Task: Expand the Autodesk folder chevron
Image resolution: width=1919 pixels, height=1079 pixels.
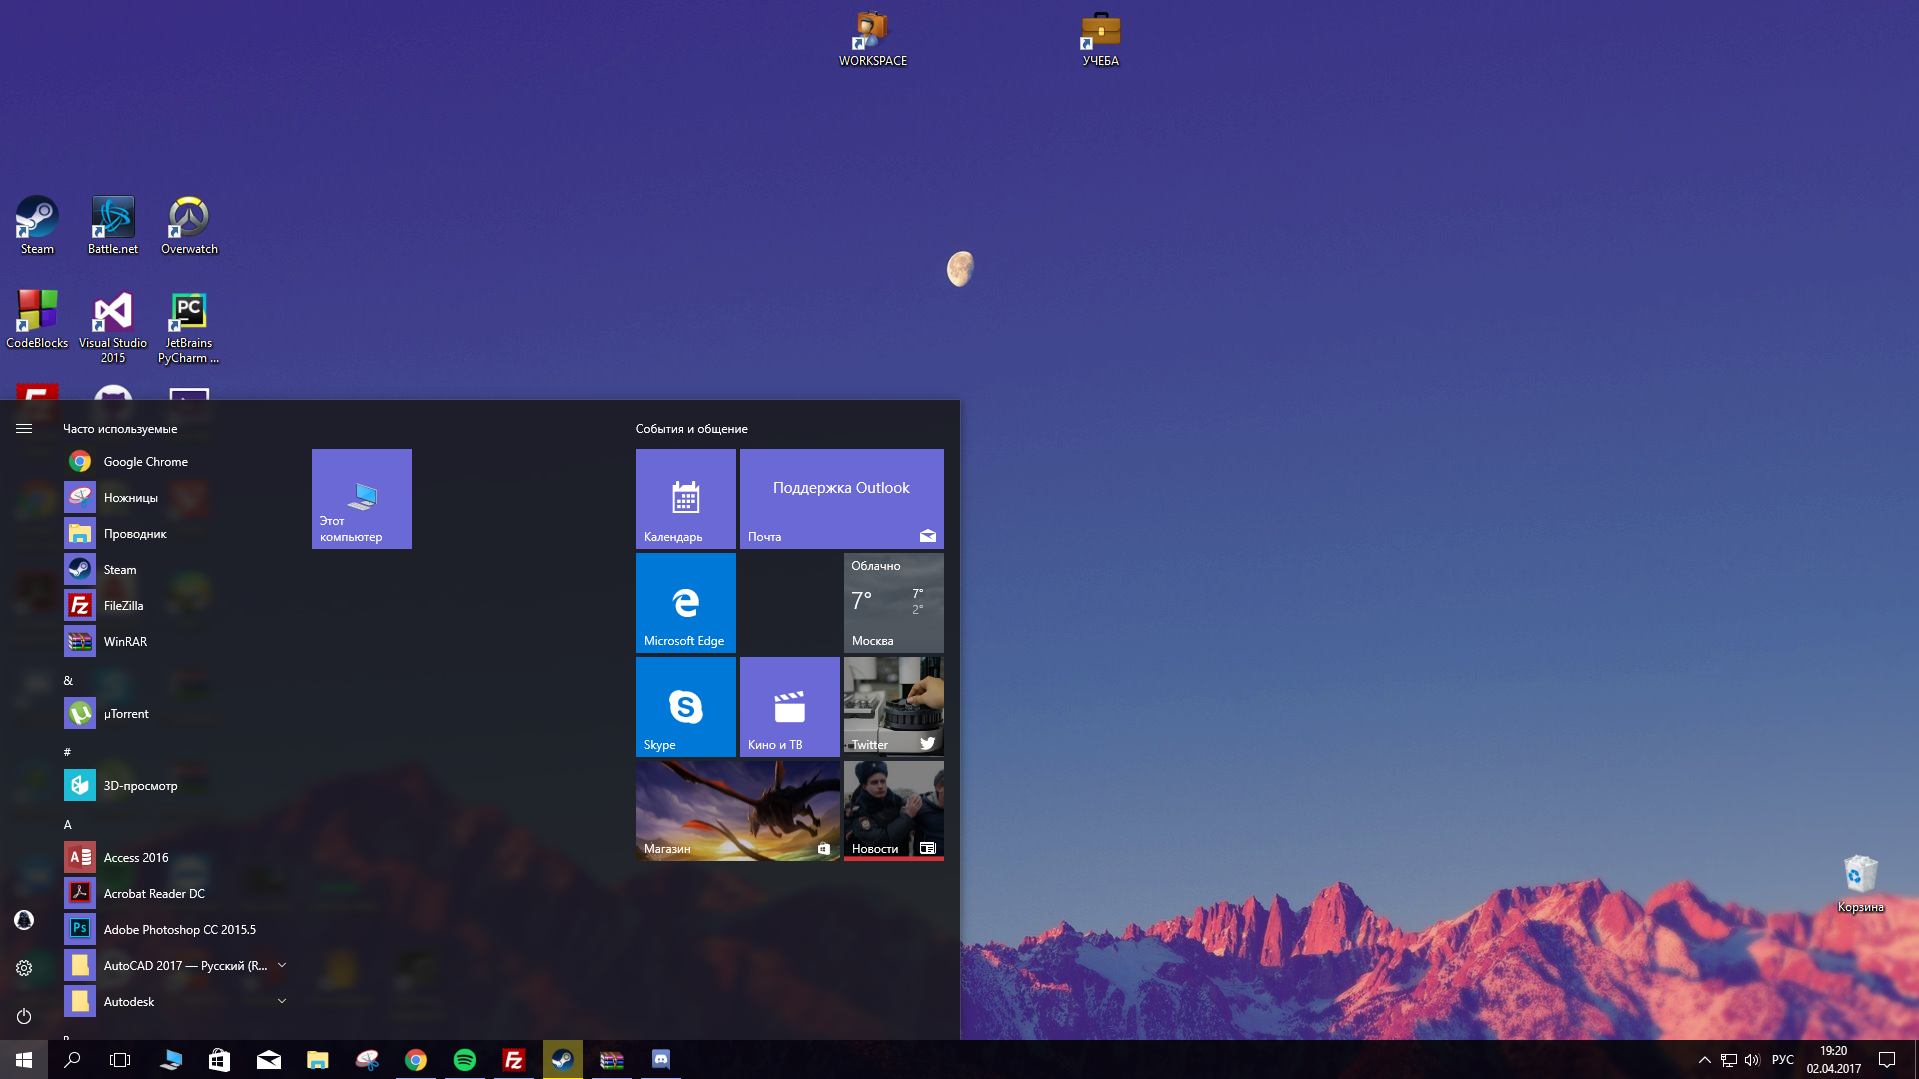Action: point(282,1001)
